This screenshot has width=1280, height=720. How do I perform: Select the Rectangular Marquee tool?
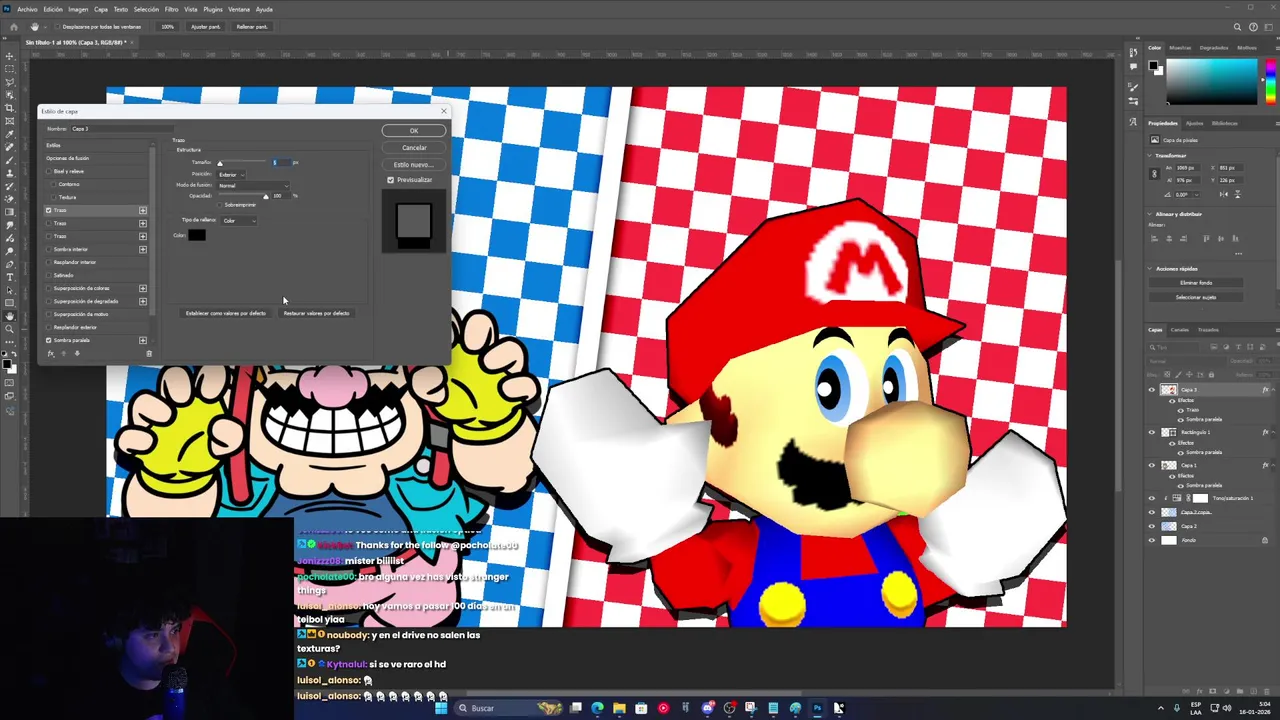(x=9, y=68)
